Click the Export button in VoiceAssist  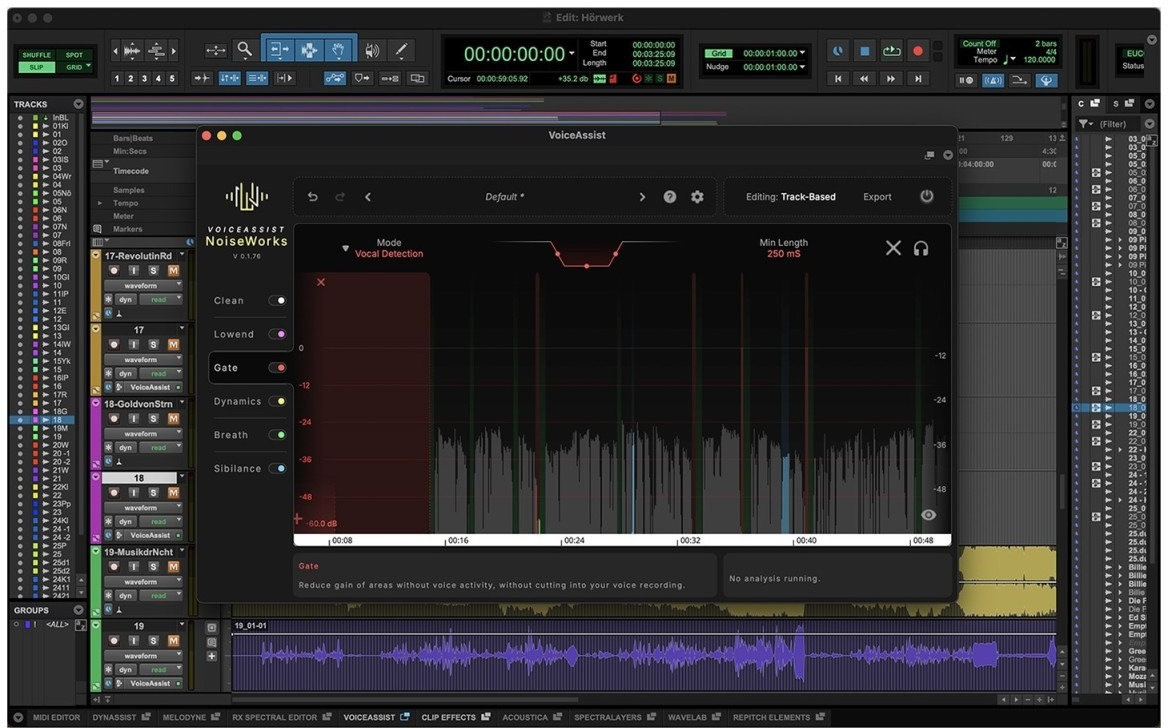[x=877, y=197]
